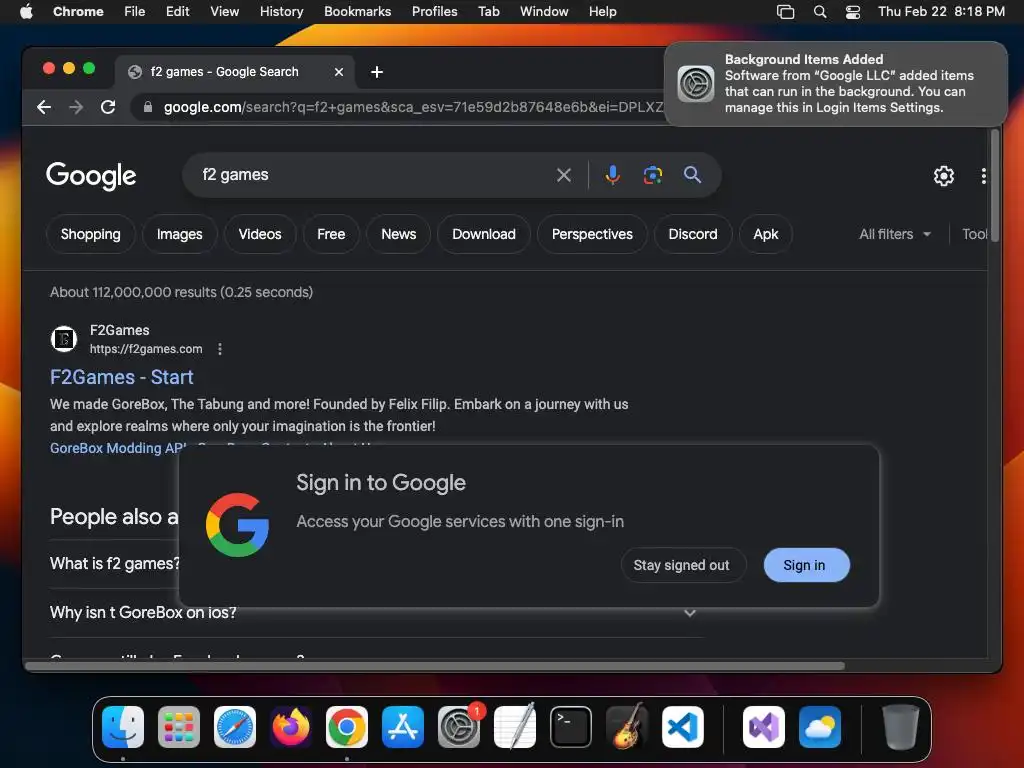Image resolution: width=1024 pixels, height=768 pixels.
Task: Click the browser back arrow
Action: tap(44, 107)
